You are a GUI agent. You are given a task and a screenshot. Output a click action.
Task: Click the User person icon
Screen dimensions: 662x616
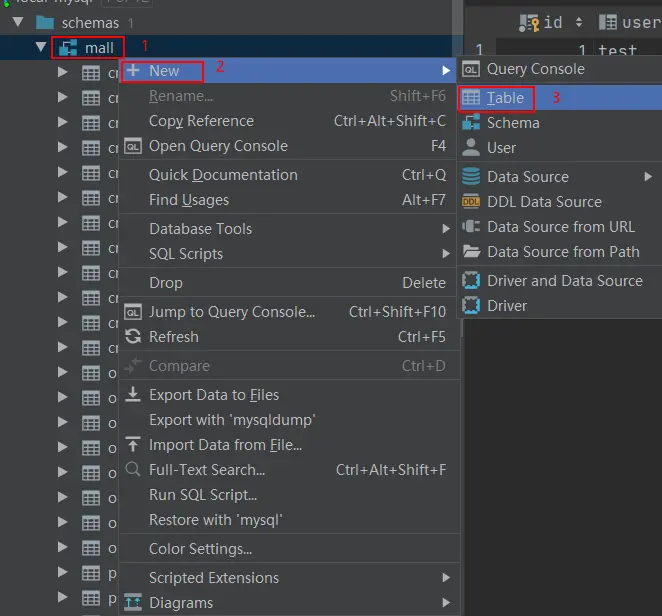(x=471, y=148)
